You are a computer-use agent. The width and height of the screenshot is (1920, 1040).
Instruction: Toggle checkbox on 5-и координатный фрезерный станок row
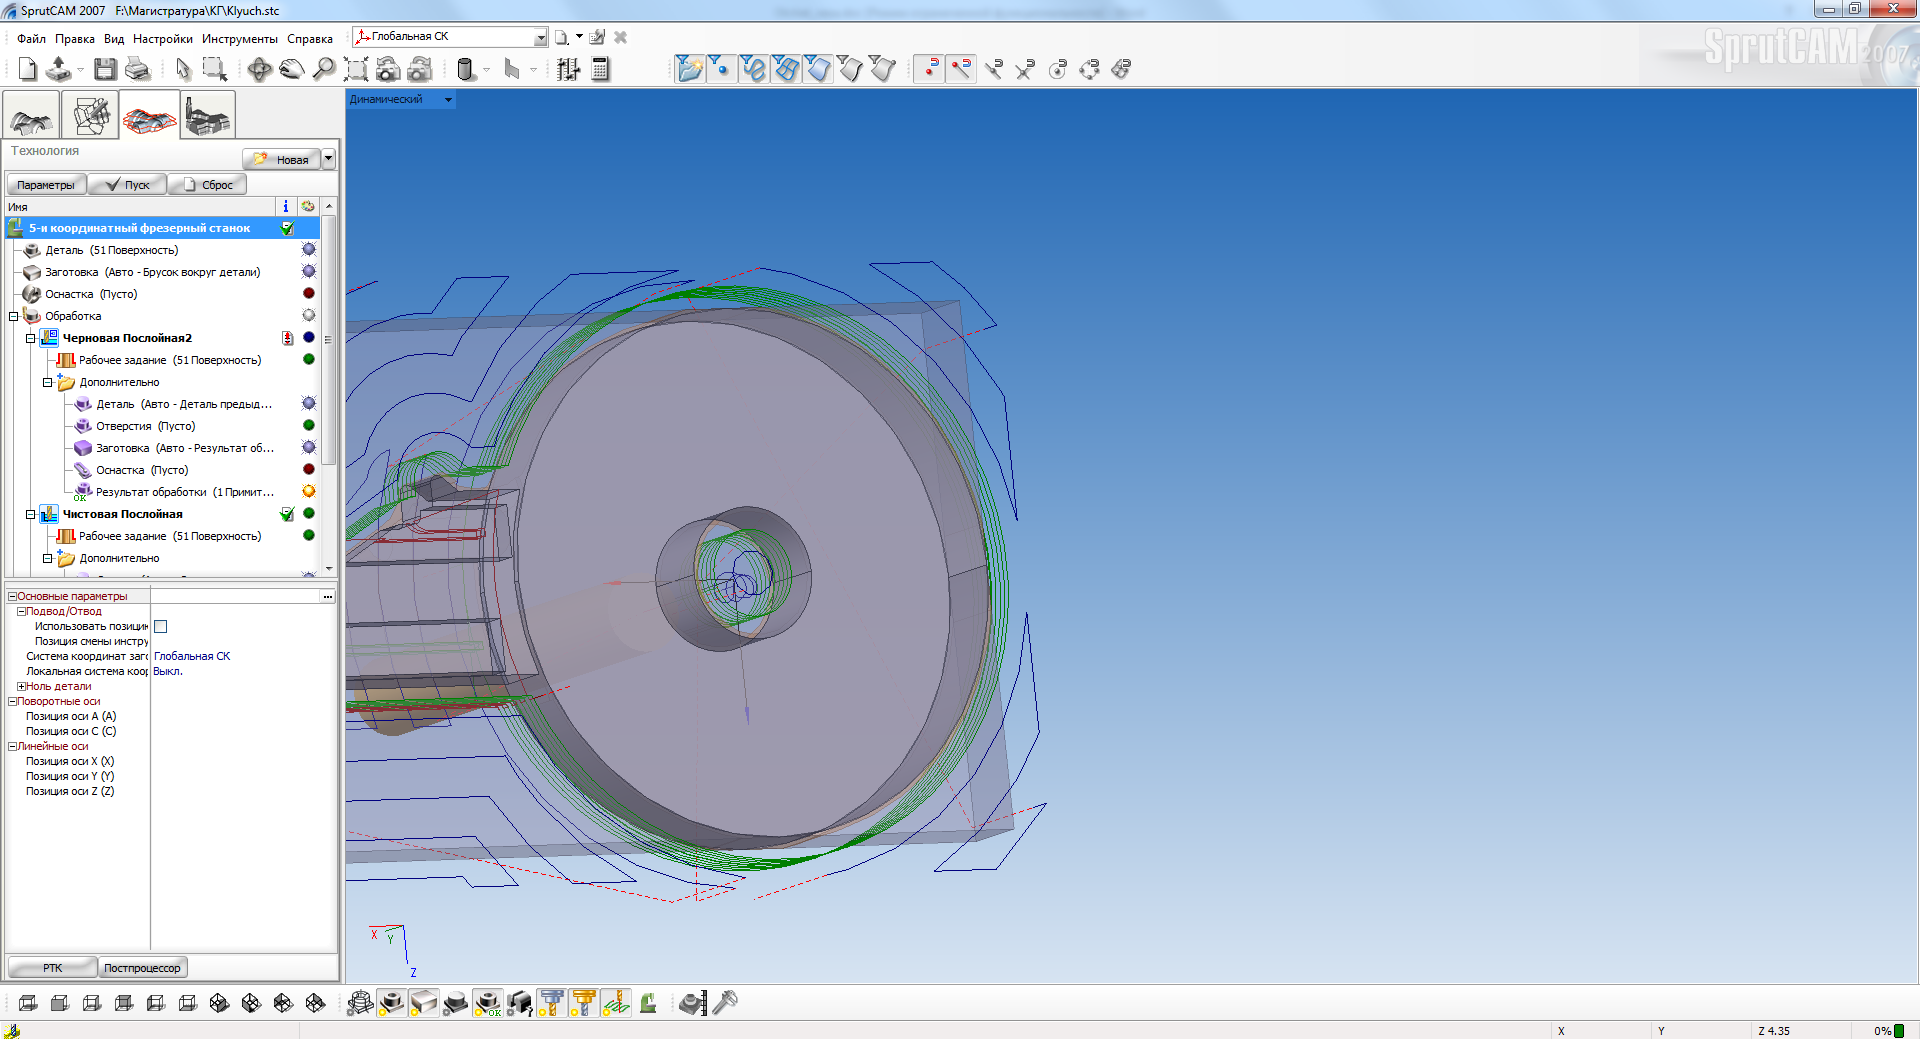tap(288, 228)
